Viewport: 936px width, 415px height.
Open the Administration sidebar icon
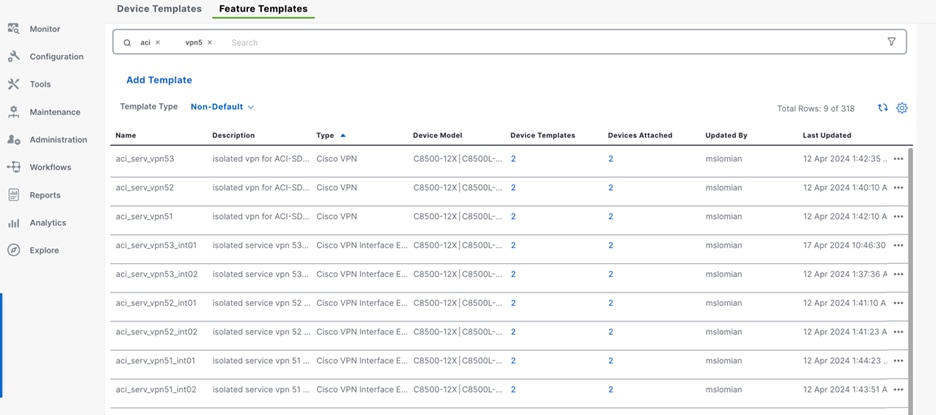14,139
